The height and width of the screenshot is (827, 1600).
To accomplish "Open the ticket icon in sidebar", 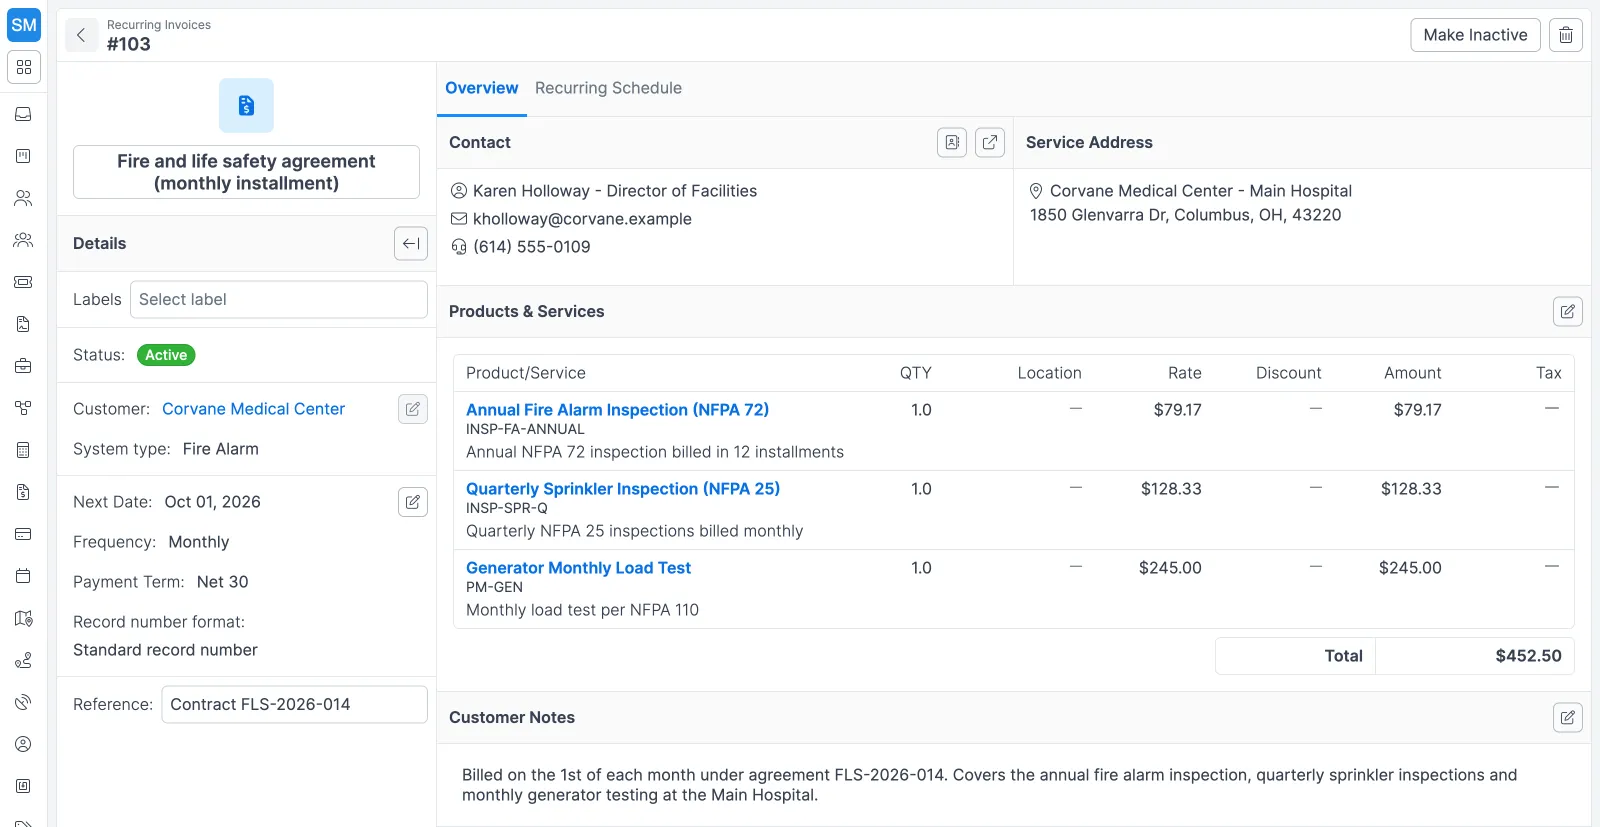I will point(24,282).
